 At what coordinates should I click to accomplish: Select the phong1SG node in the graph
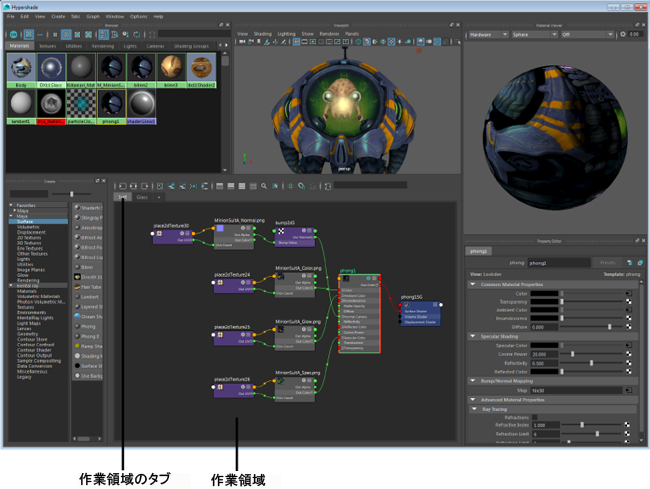(420, 313)
